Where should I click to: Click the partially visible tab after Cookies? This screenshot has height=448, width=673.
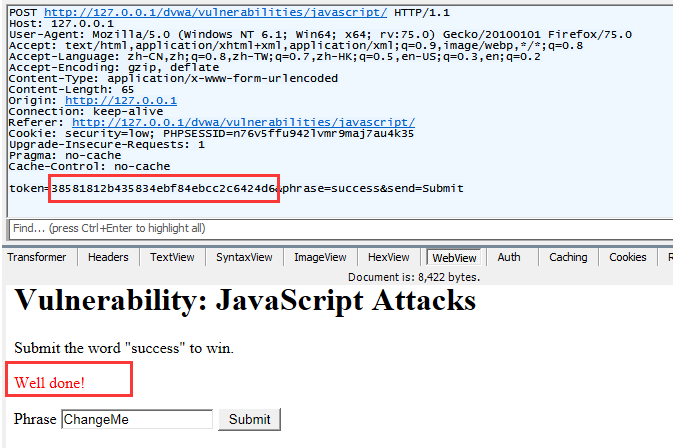[x=667, y=258]
